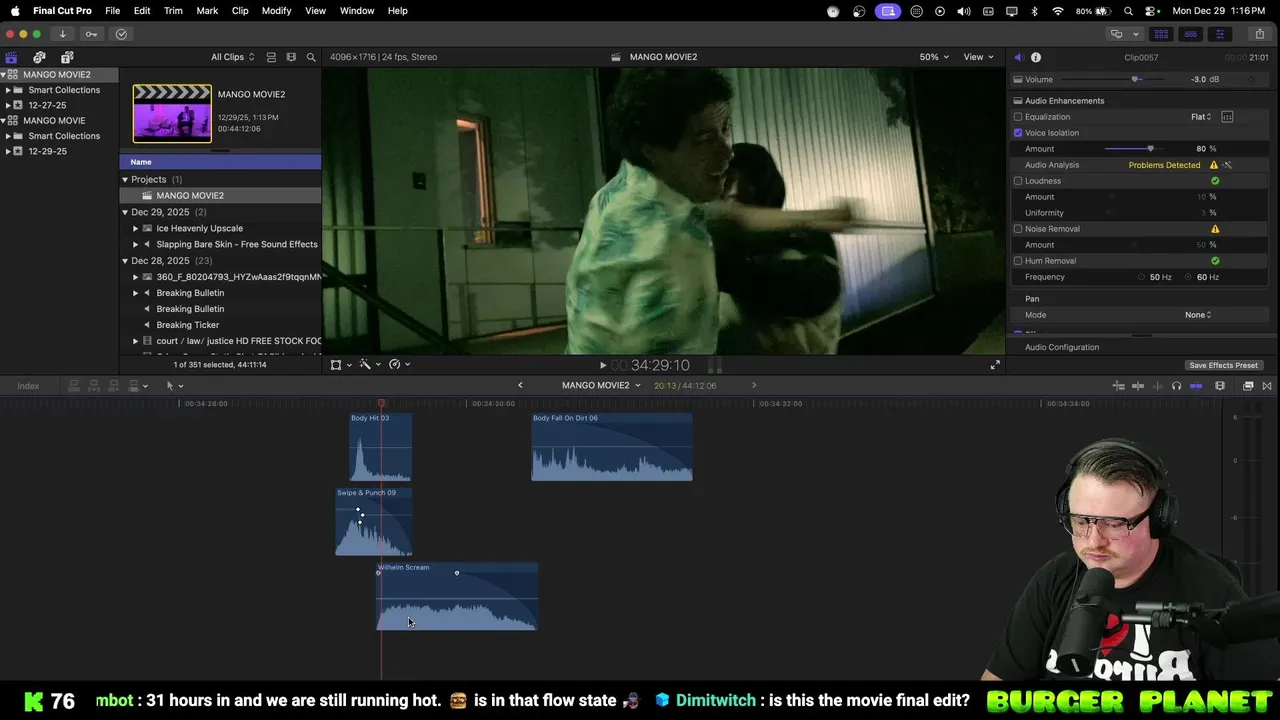Open the File menu
The image size is (1280, 720).
click(x=112, y=11)
